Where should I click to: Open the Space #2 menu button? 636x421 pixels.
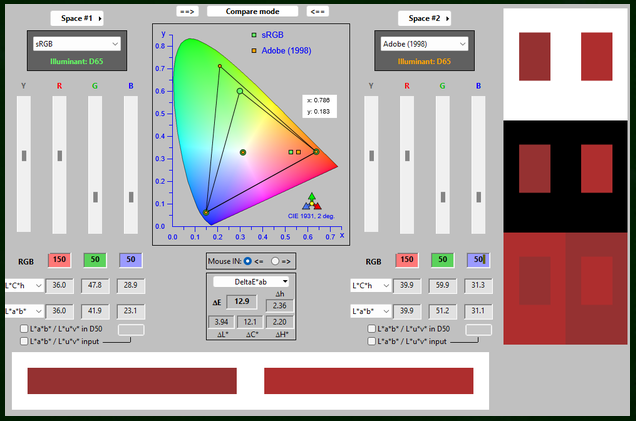pos(424,18)
